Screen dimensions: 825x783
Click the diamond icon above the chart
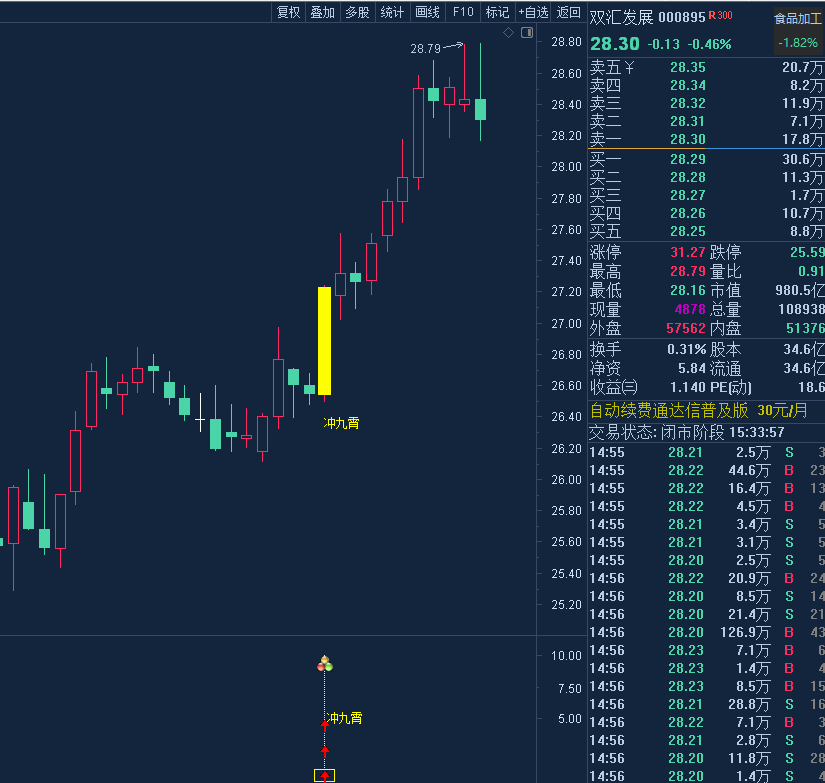click(x=508, y=33)
